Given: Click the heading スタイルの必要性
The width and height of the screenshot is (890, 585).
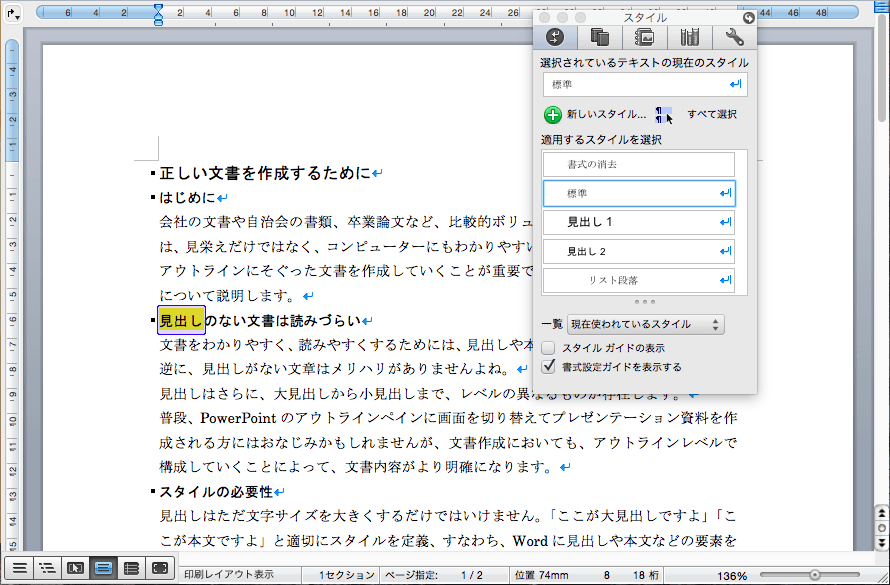Looking at the screenshot, I should coord(216,491).
